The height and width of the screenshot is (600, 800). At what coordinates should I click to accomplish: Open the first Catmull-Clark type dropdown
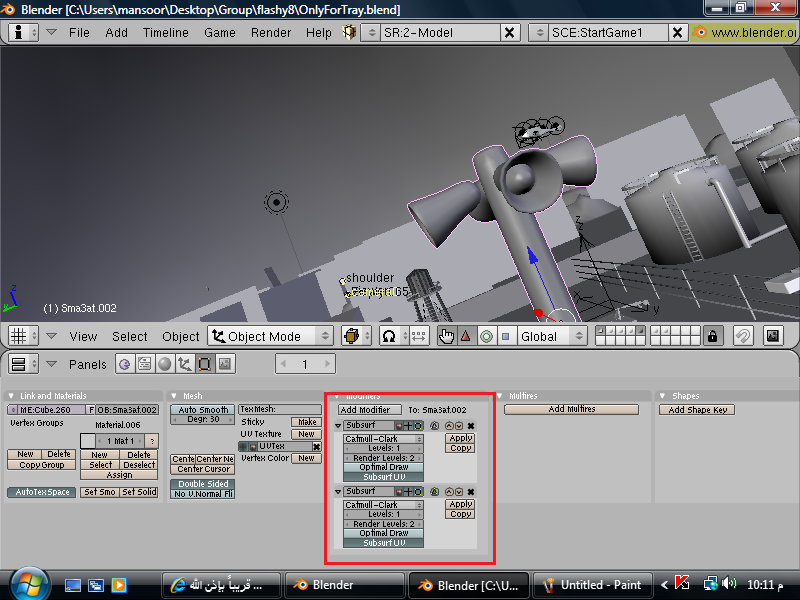click(x=384, y=439)
